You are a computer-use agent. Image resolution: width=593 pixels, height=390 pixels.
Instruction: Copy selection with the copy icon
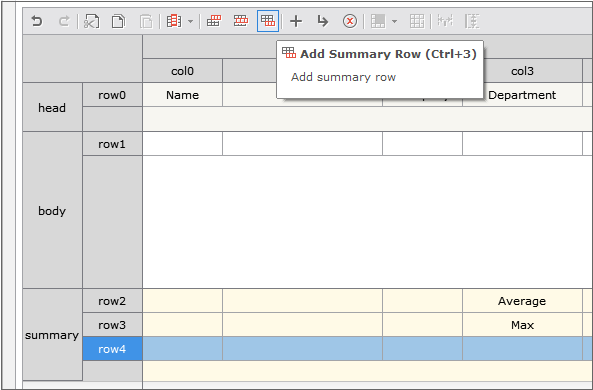pyautogui.click(x=118, y=21)
